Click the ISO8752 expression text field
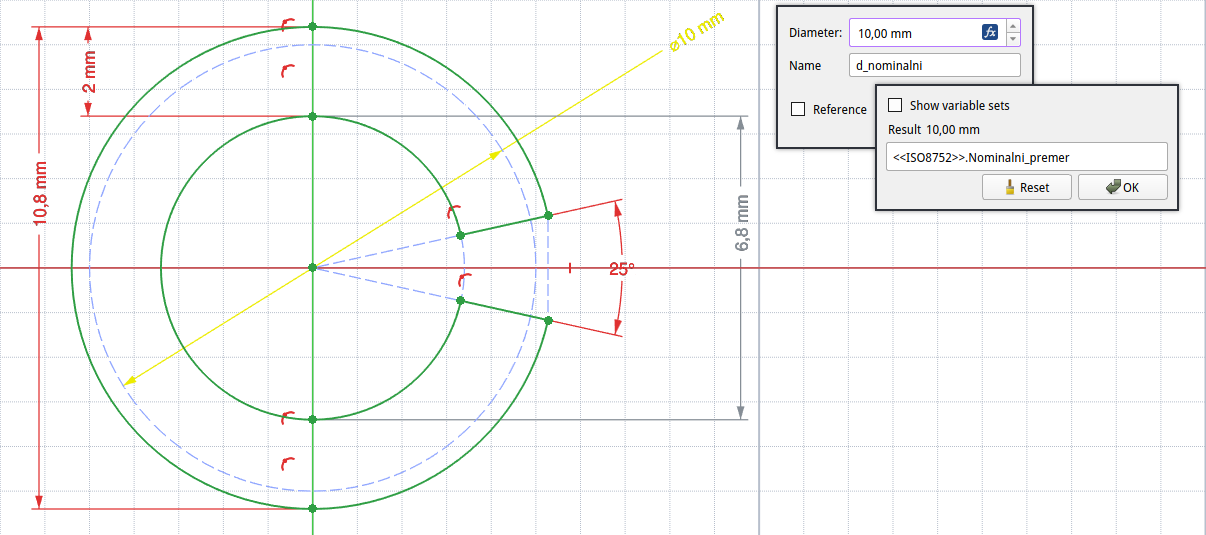 (1026, 157)
